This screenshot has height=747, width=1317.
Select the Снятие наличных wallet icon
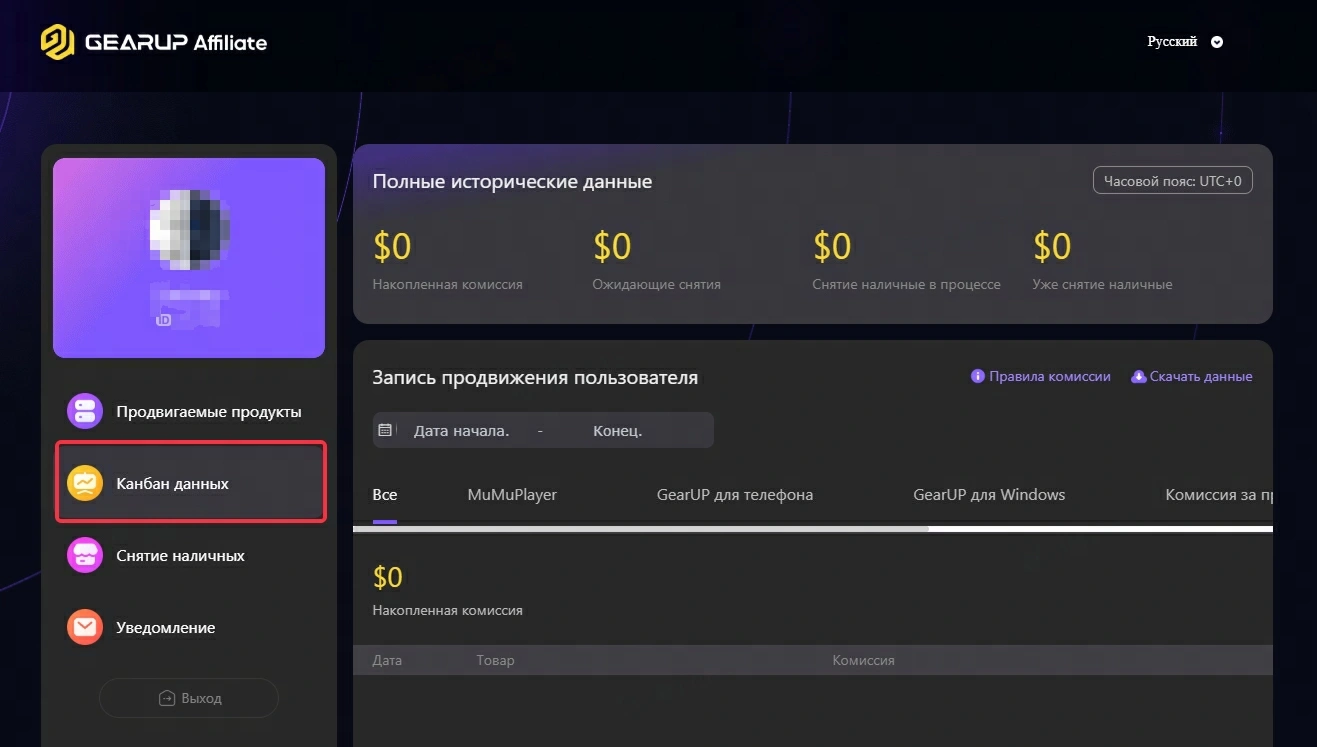click(84, 554)
